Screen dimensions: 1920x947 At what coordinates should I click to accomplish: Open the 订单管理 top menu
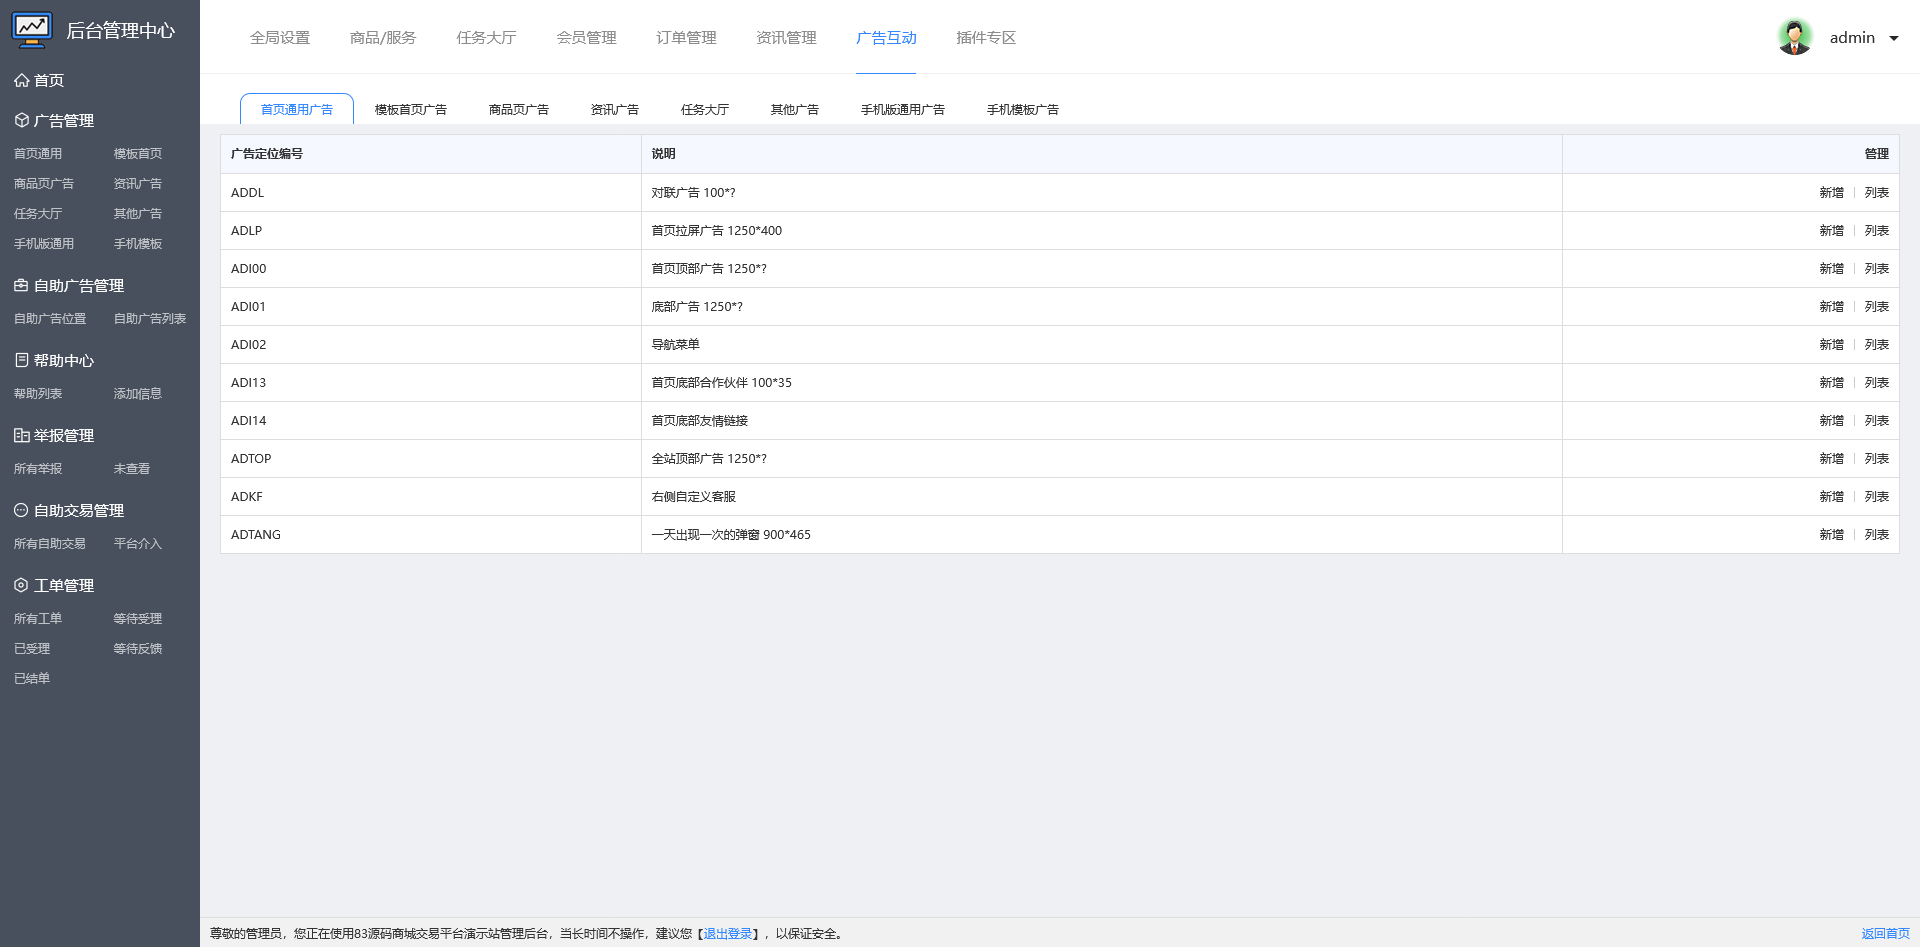(686, 37)
